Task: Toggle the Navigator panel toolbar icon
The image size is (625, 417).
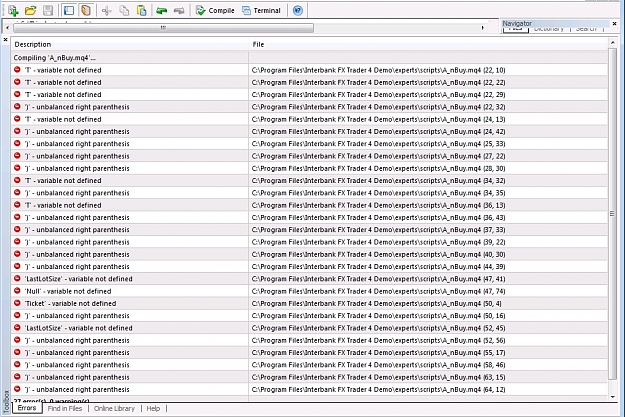Action: point(69,10)
